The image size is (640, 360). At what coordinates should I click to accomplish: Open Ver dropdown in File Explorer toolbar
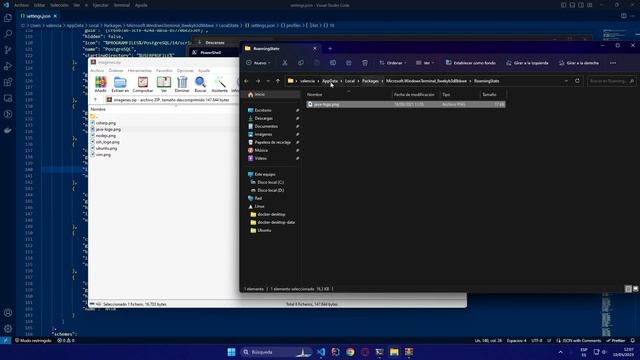[x=425, y=63]
